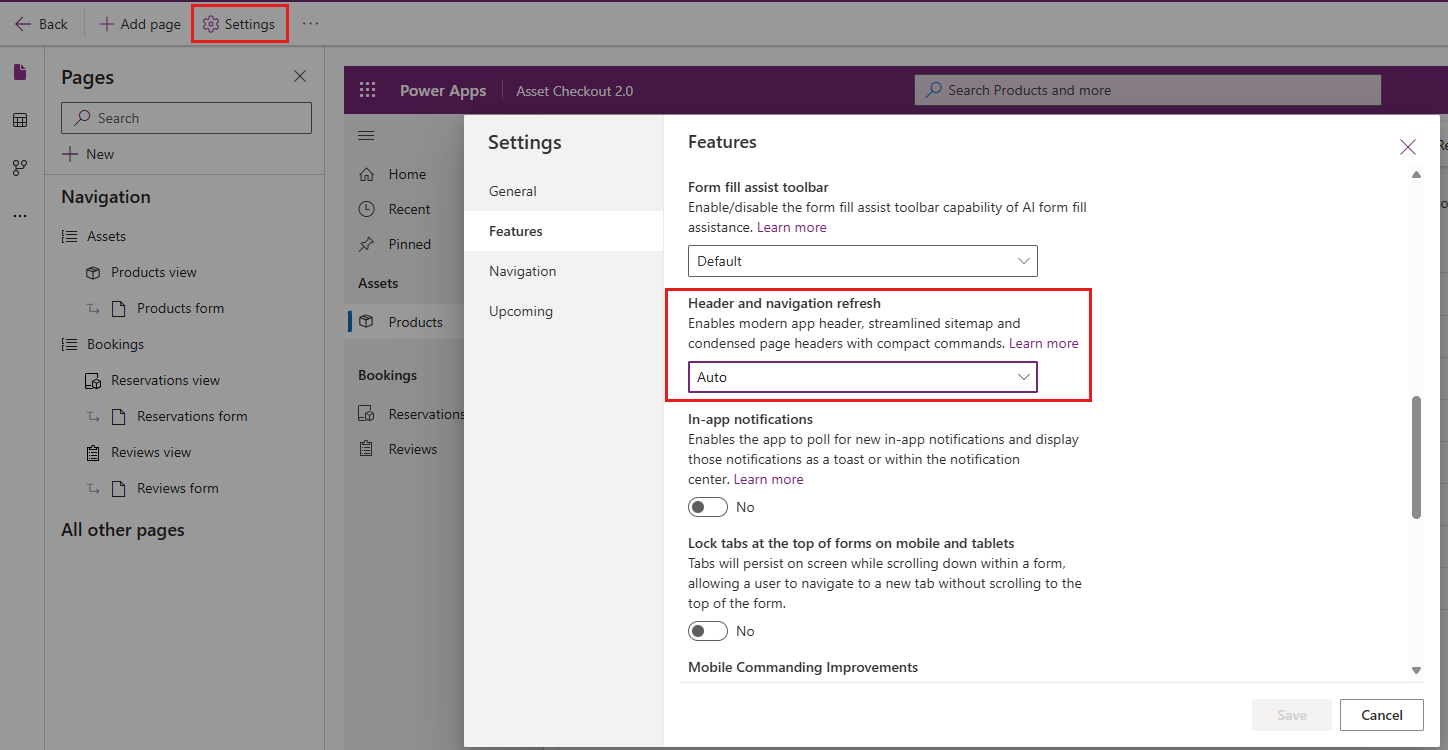Click the Power Apps waffle launcher icon
The width and height of the screenshot is (1448, 750).
tap(367, 90)
